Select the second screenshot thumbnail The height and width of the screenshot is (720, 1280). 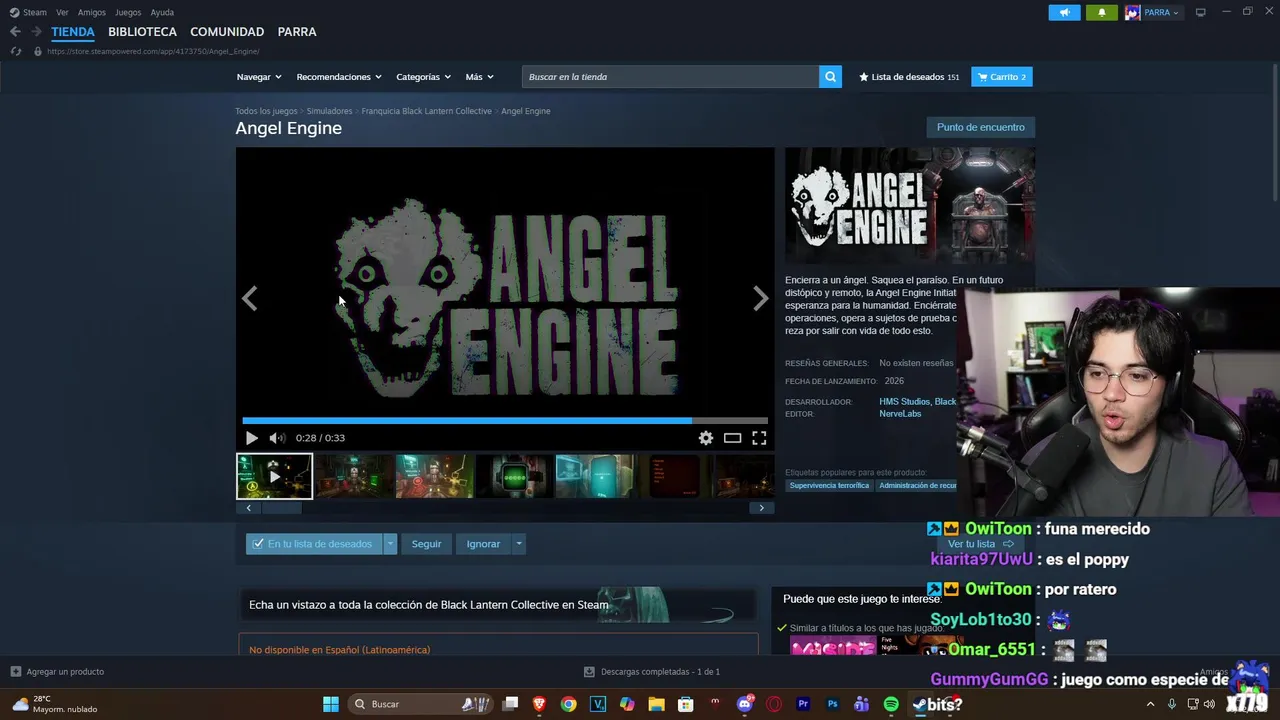pos(355,476)
